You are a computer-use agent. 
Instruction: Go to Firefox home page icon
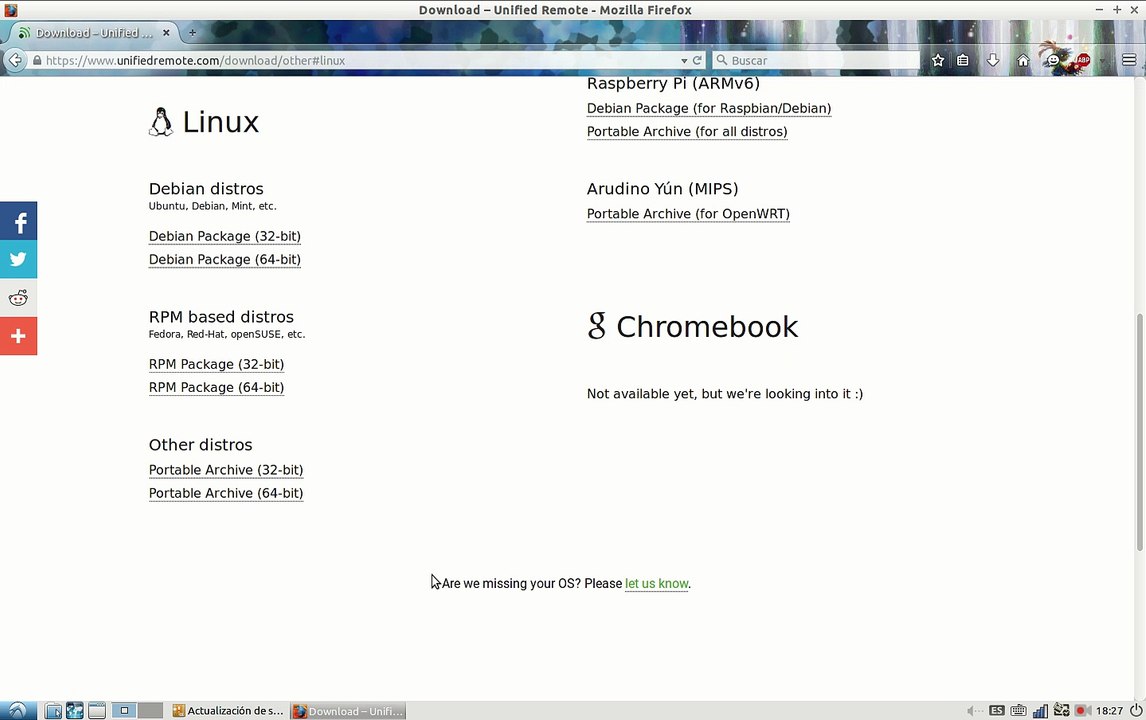click(1023, 61)
